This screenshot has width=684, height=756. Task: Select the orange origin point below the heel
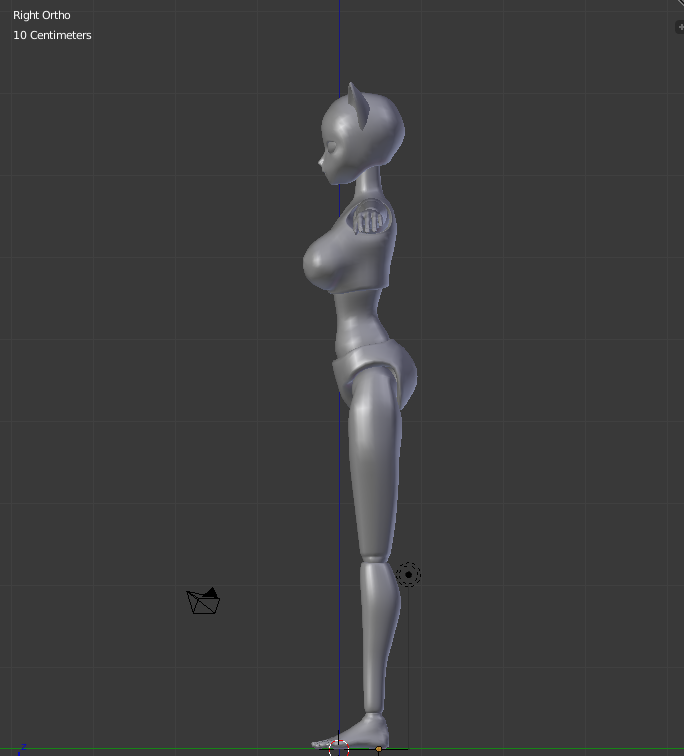pos(378,749)
